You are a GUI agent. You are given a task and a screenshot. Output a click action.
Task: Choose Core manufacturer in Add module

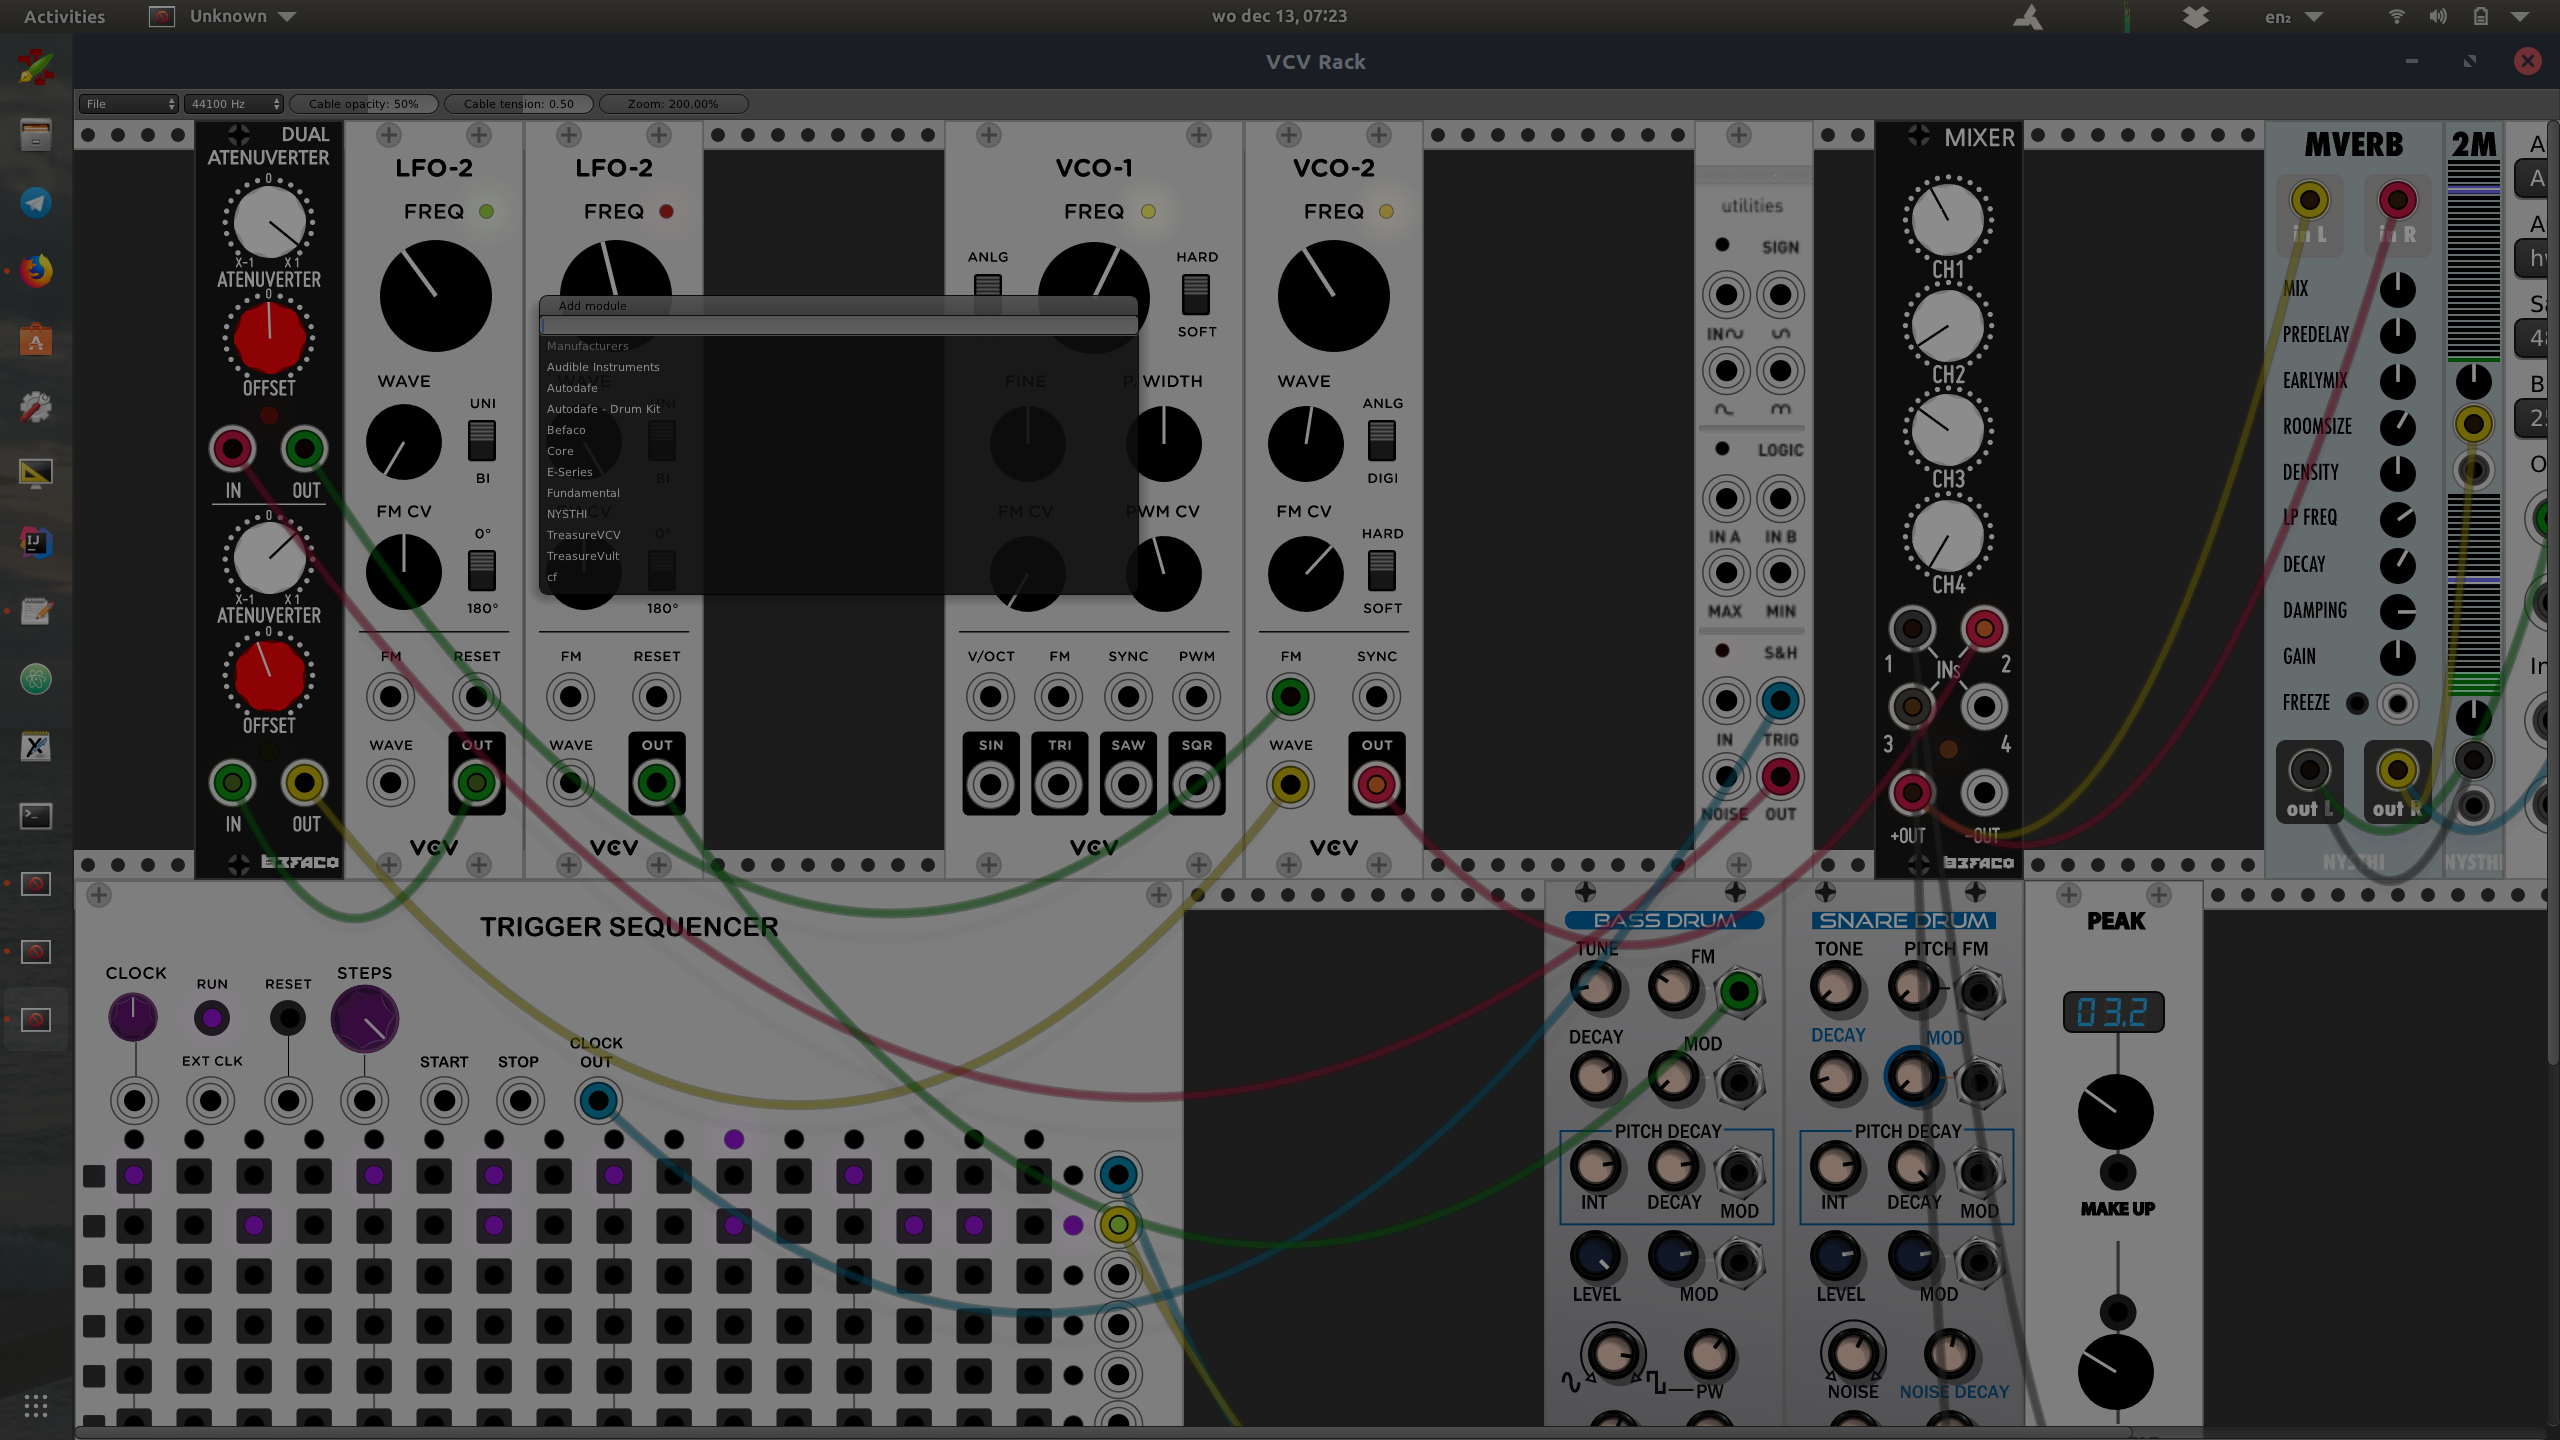point(560,451)
